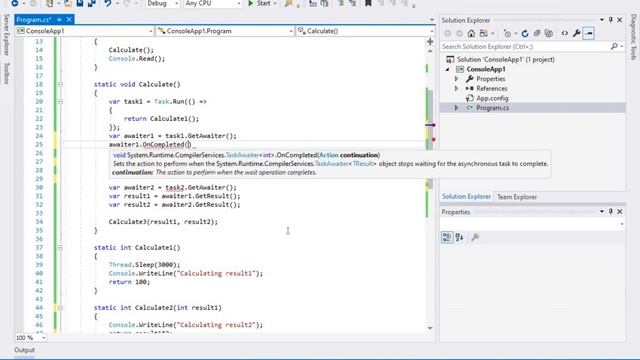Toggle Alphabetical sort in Properties panel
The image size is (640, 360).
point(460,238)
